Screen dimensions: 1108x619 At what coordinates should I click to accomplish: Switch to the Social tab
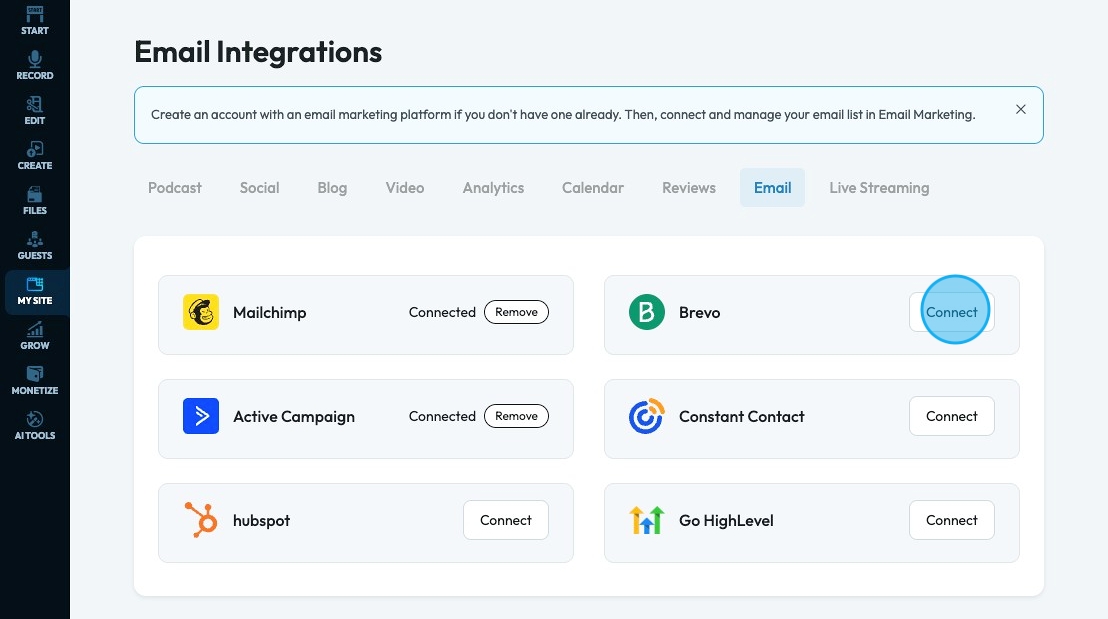260,188
